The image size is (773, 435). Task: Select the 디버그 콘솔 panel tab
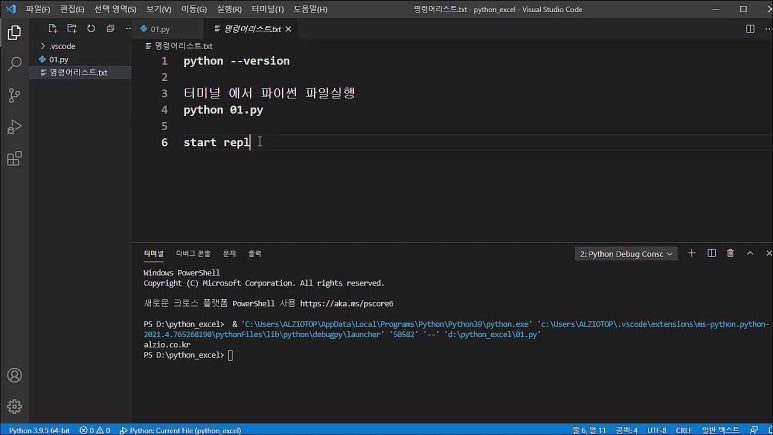coord(193,254)
